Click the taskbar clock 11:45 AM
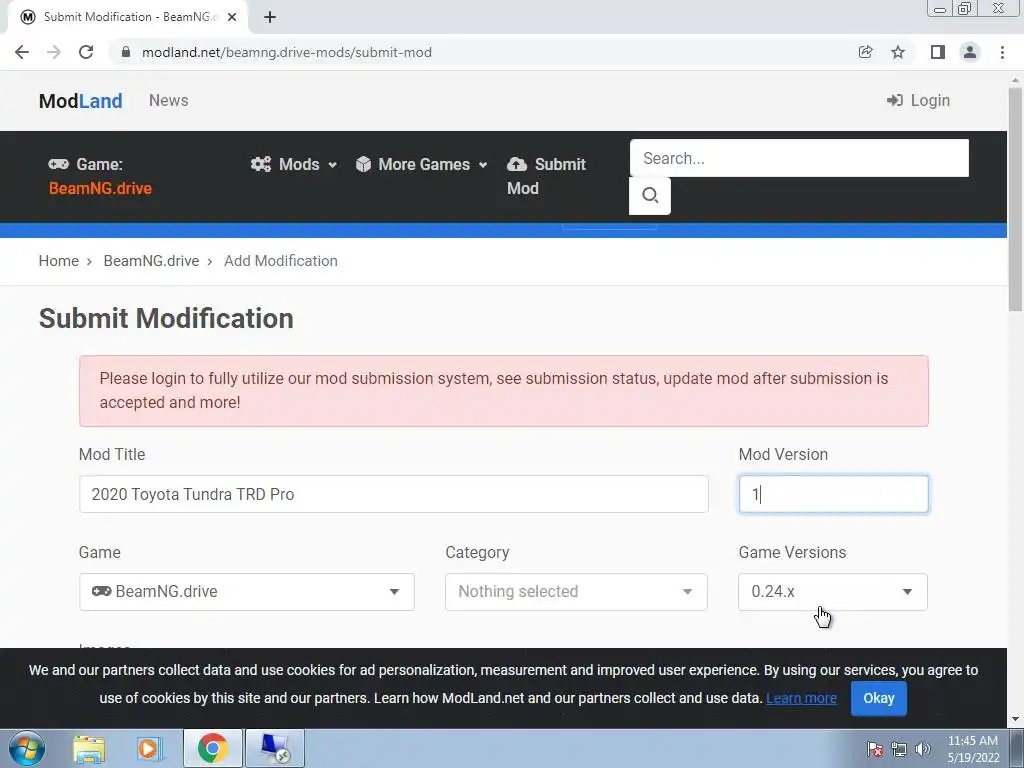This screenshot has width=1024, height=768. pyautogui.click(x=972, y=741)
